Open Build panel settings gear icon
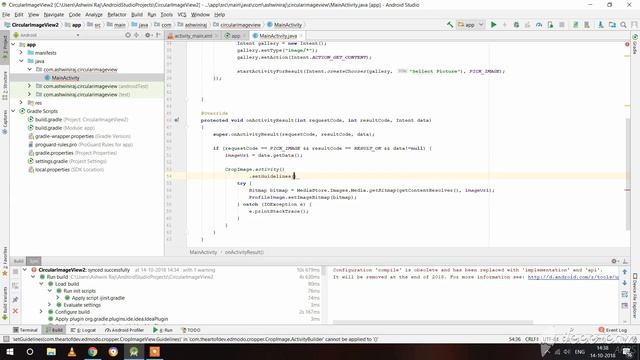This screenshot has height=360, width=640. pyautogui.click(x=614, y=261)
